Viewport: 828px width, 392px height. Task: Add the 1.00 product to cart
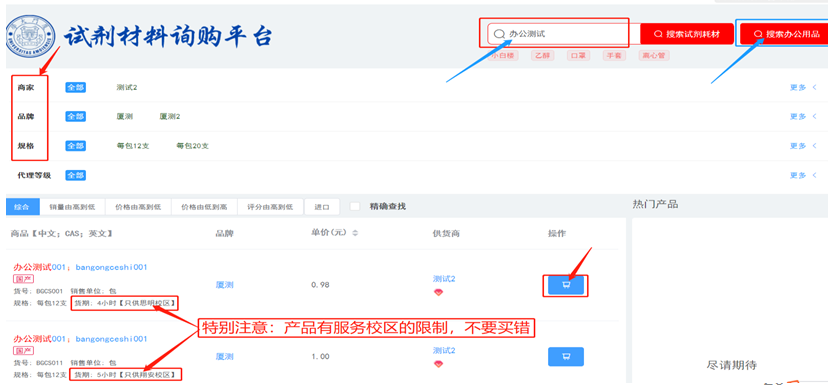point(566,357)
